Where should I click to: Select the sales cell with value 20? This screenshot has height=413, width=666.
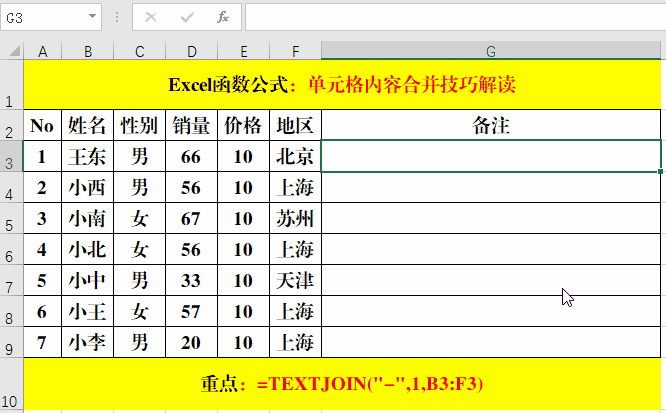pos(192,342)
